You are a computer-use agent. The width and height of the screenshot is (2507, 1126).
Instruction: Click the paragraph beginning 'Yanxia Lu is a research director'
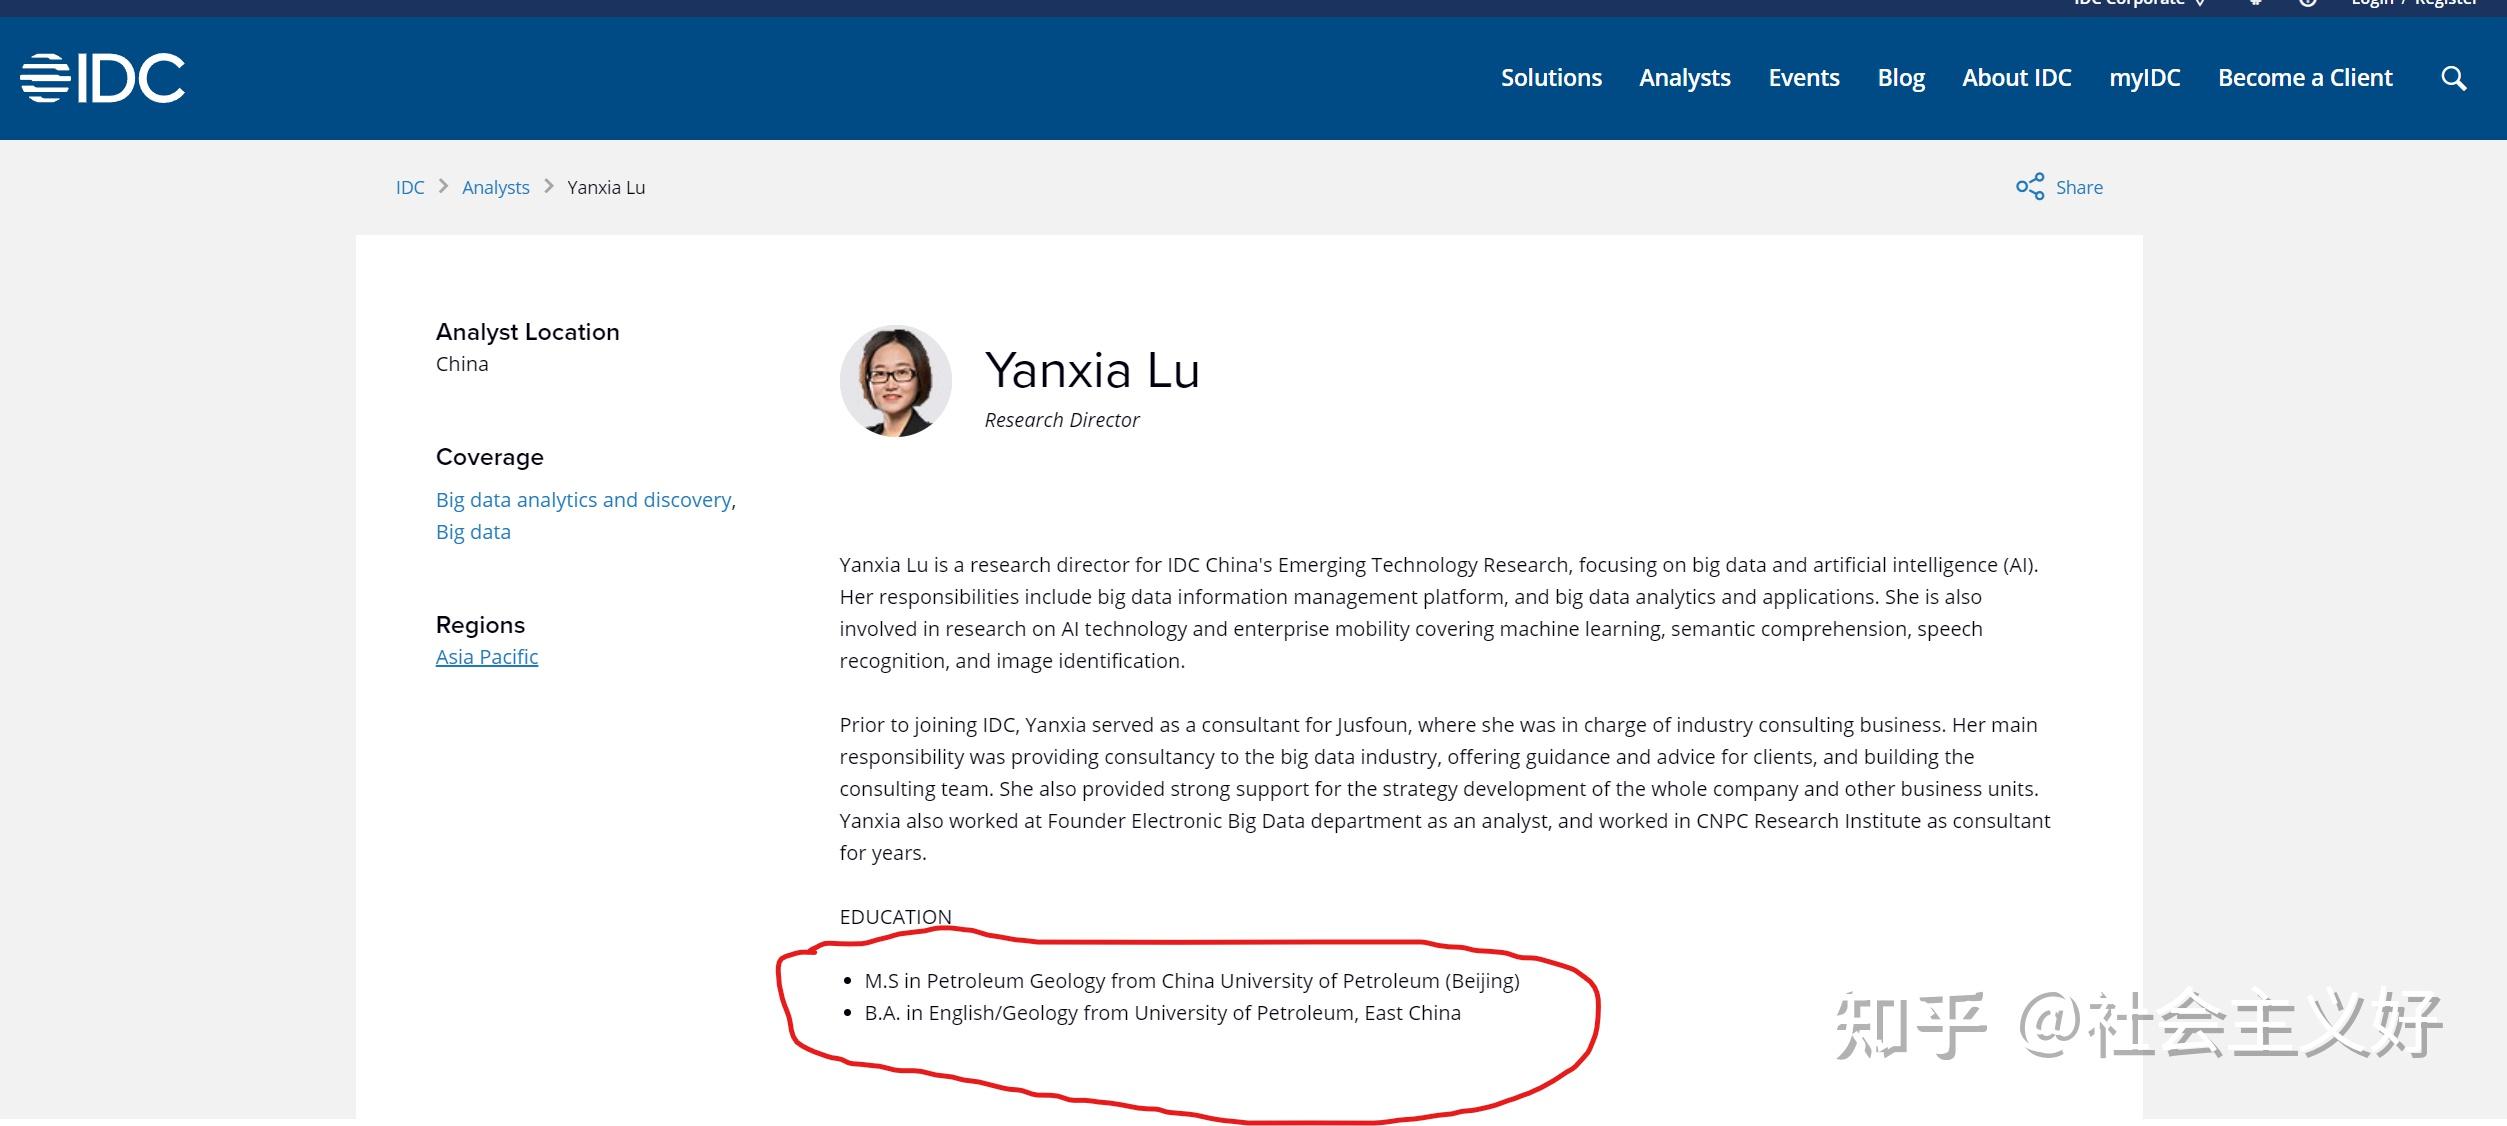pos(1439,613)
